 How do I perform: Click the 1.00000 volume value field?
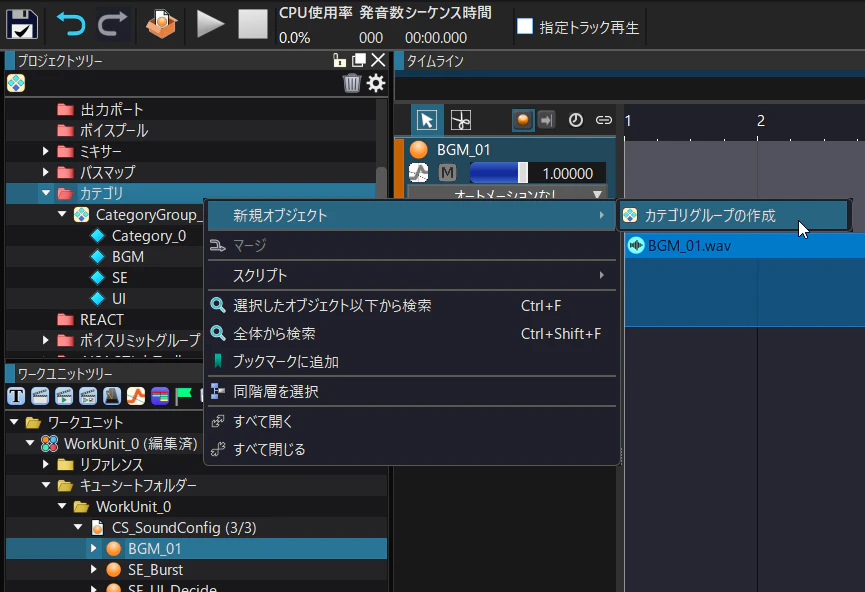(568, 173)
